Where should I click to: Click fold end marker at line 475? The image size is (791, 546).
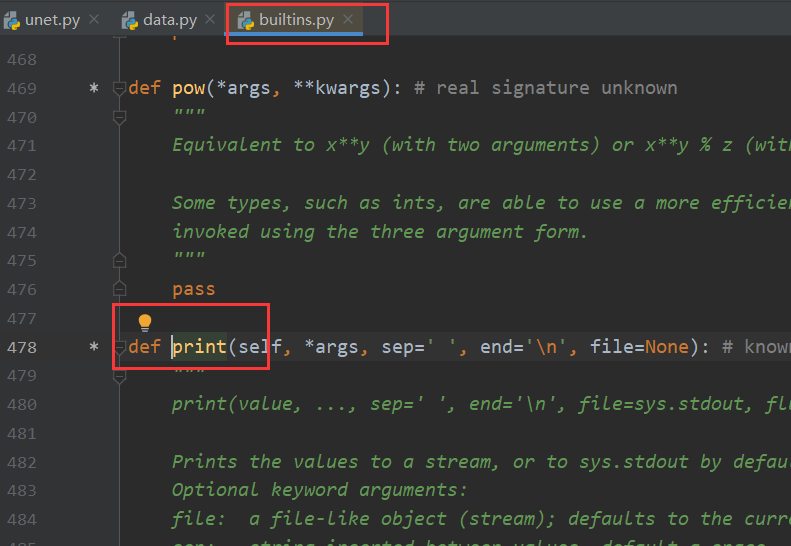pyautogui.click(x=119, y=260)
